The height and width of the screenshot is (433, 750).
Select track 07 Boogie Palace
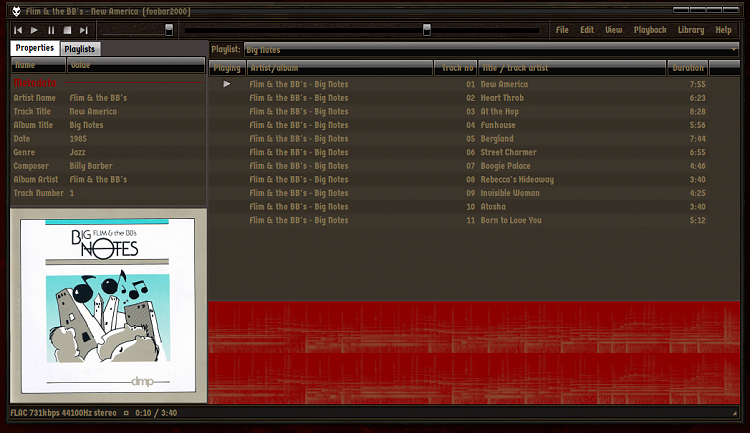(474, 166)
